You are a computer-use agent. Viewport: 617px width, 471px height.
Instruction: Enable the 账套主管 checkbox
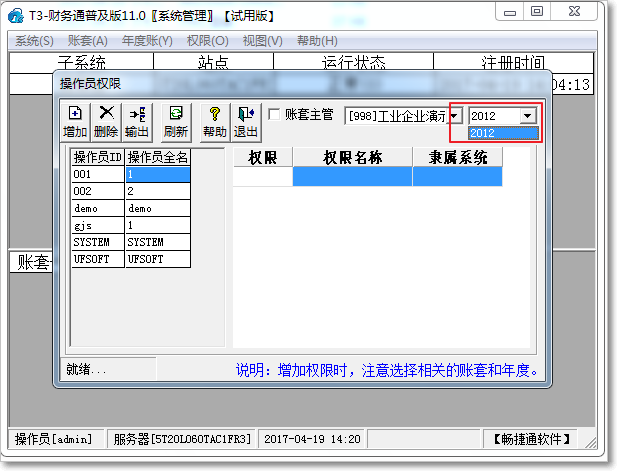(x=275, y=115)
